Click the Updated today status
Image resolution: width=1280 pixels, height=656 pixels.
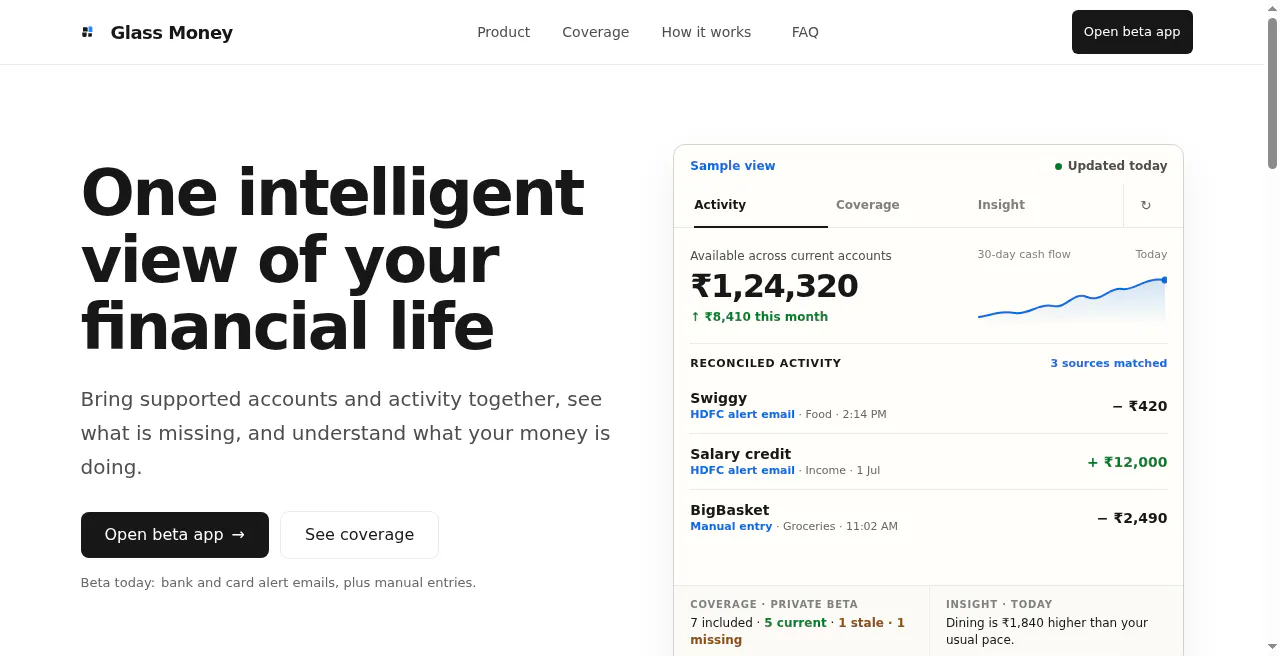point(1110,166)
